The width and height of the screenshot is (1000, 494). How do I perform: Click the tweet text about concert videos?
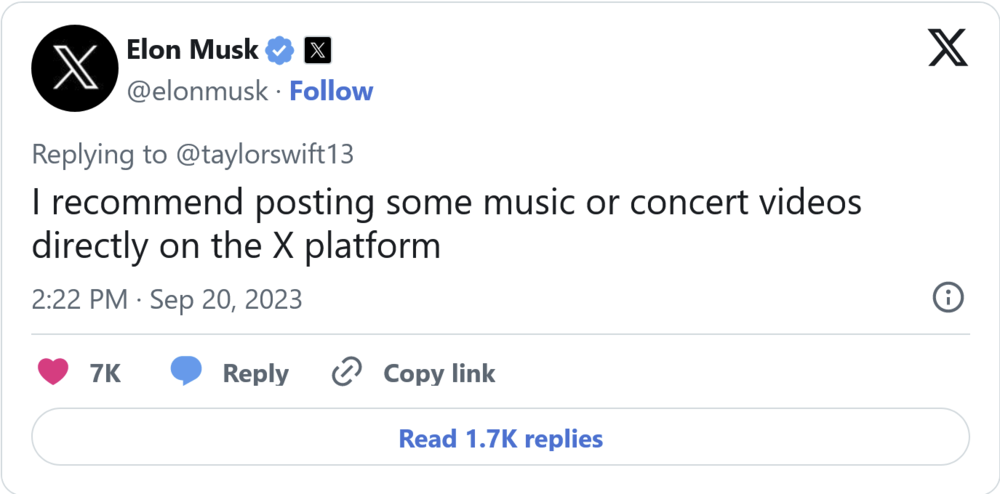446,223
